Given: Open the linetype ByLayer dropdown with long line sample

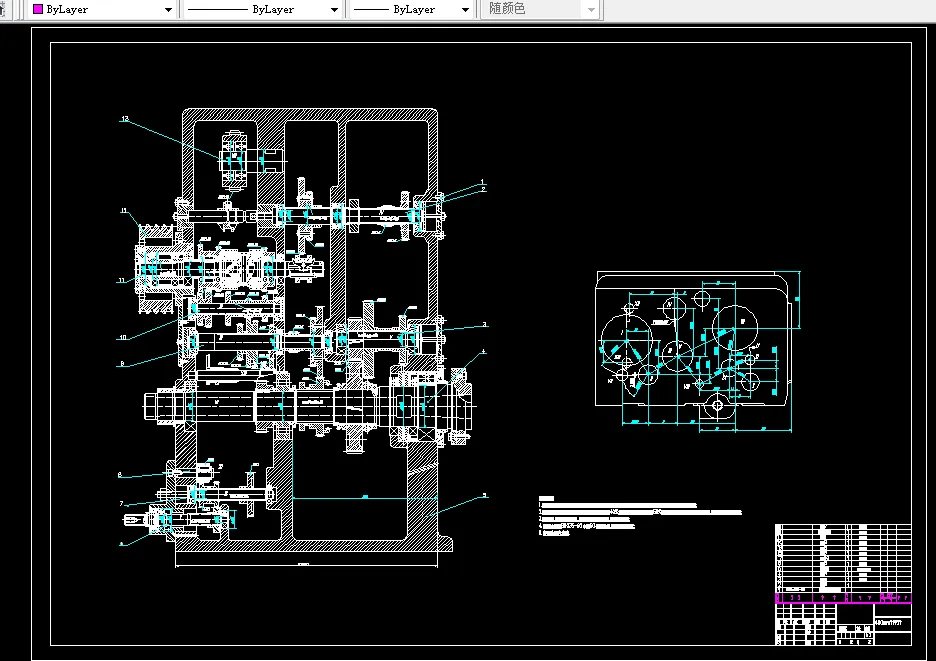Looking at the screenshot, I should tap(262, 10).
